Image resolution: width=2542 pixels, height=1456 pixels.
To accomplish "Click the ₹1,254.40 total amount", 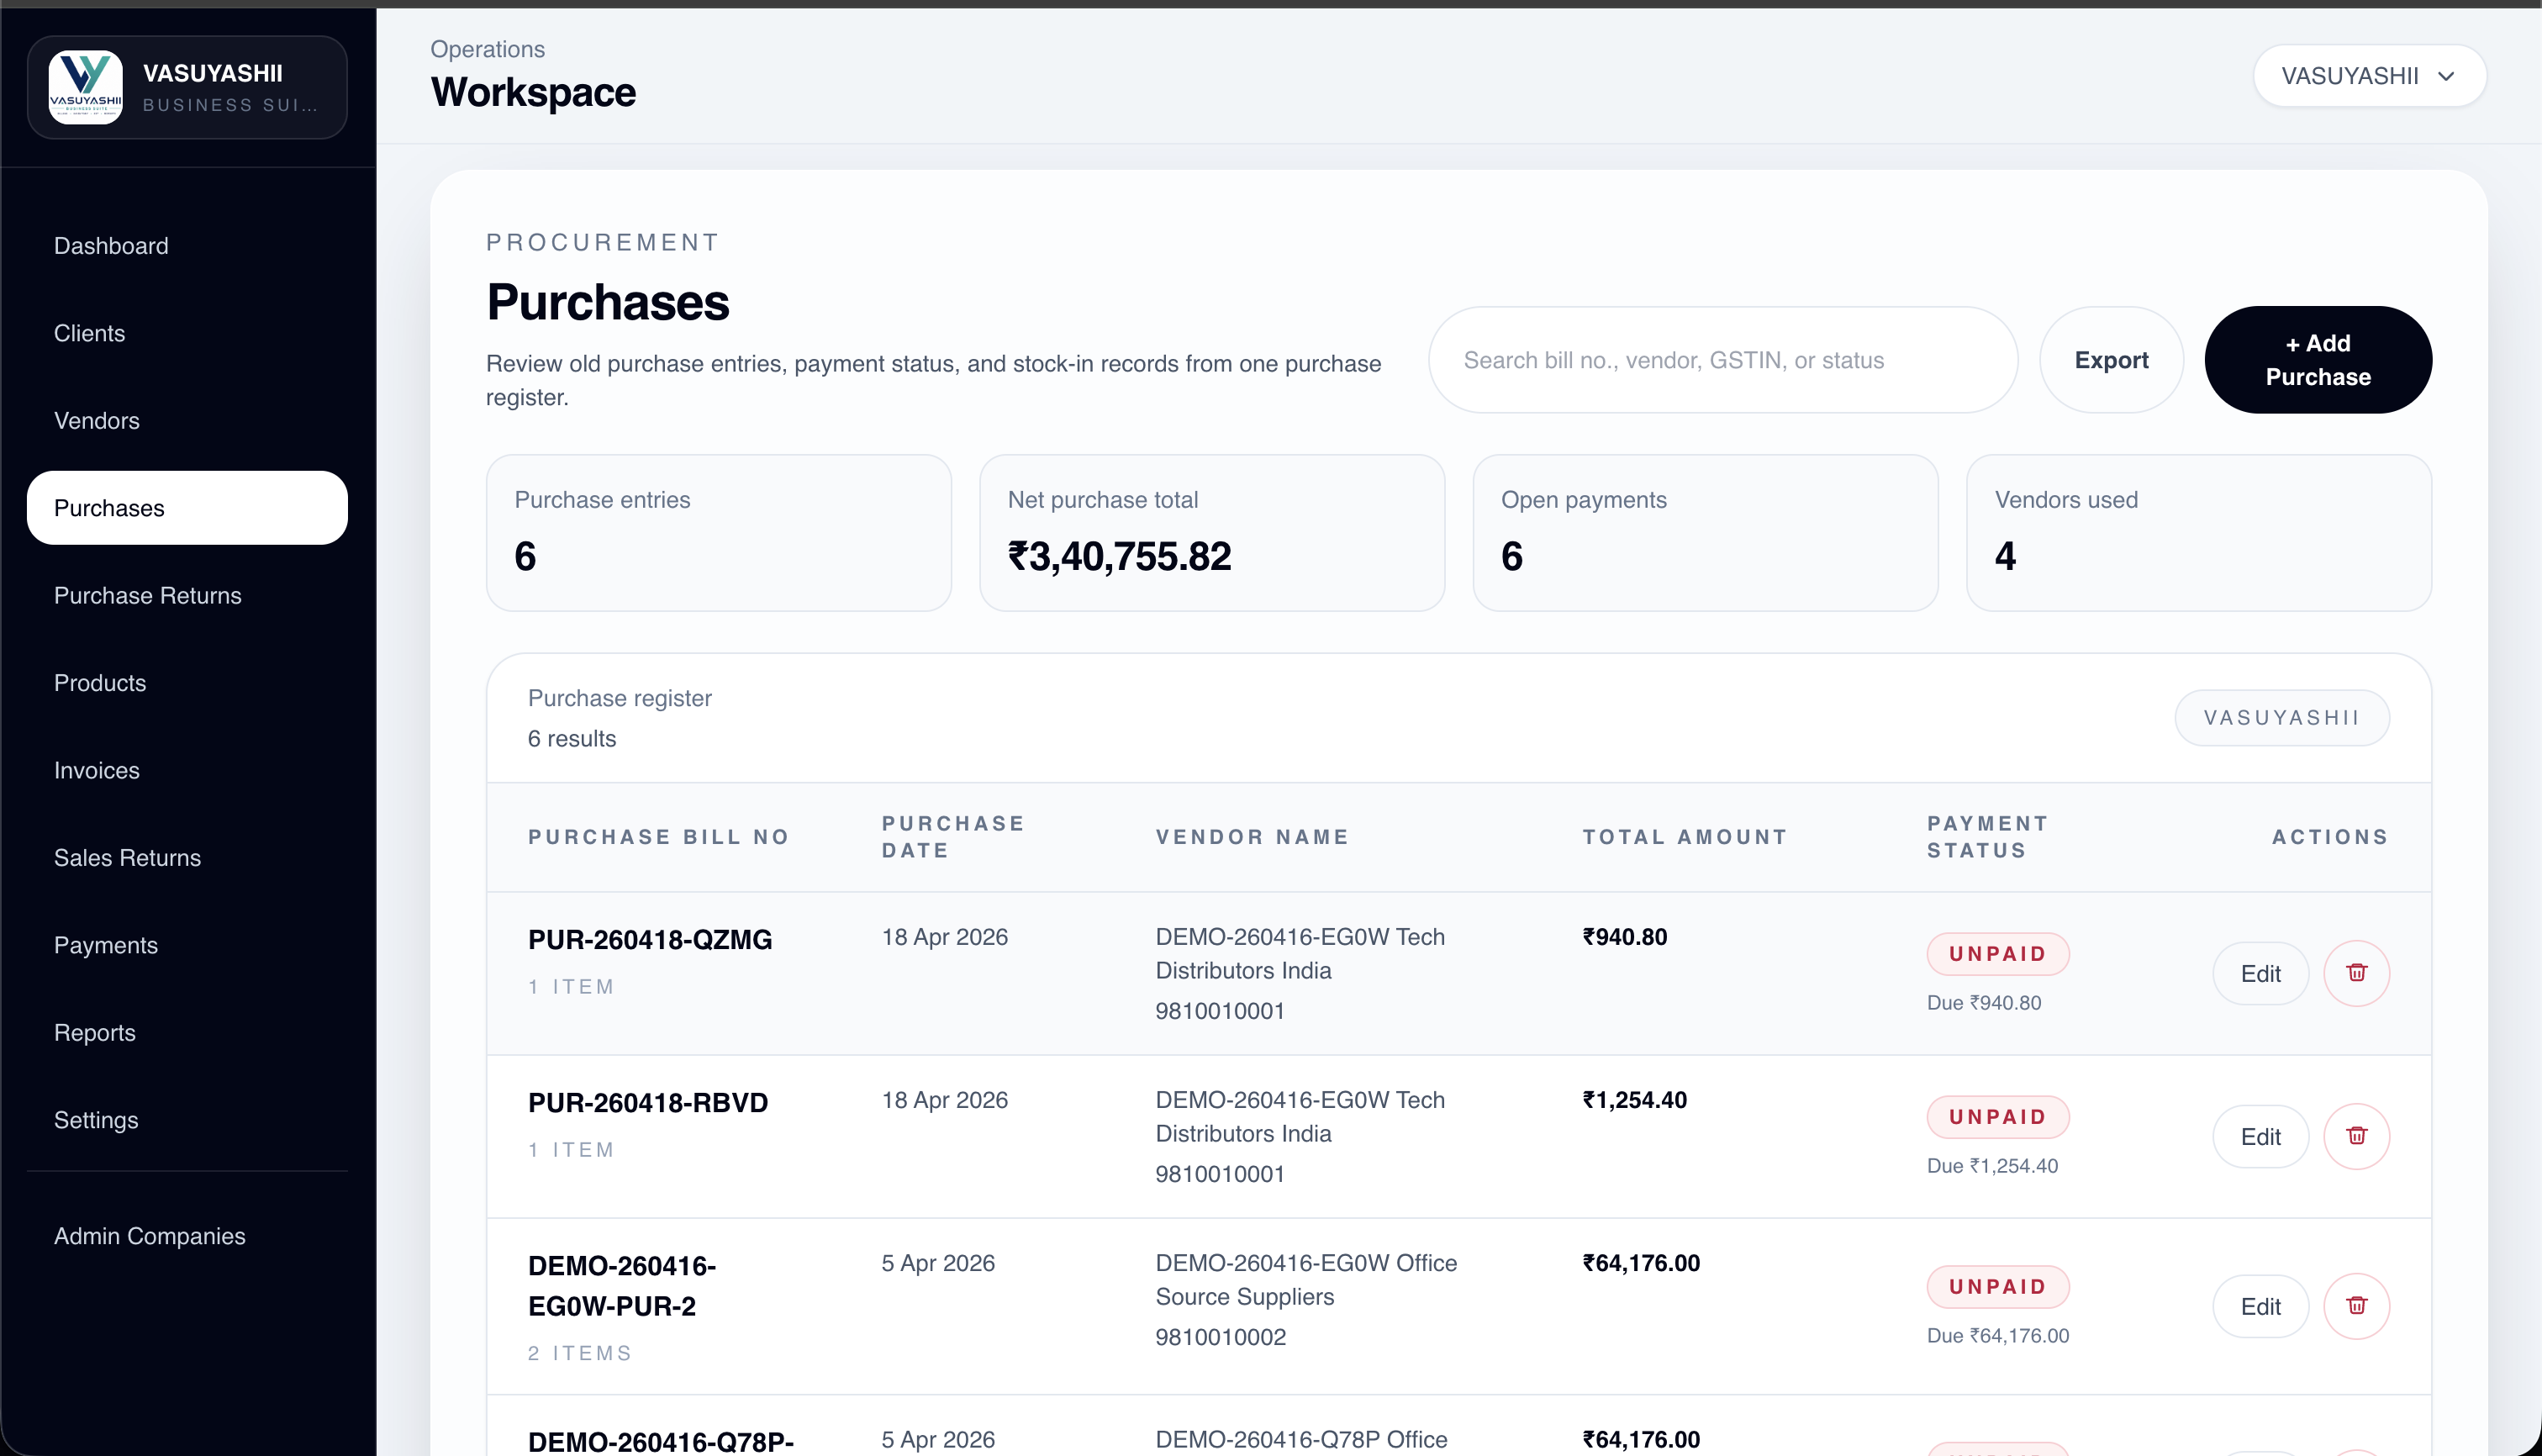I will pos(1635,1100).
